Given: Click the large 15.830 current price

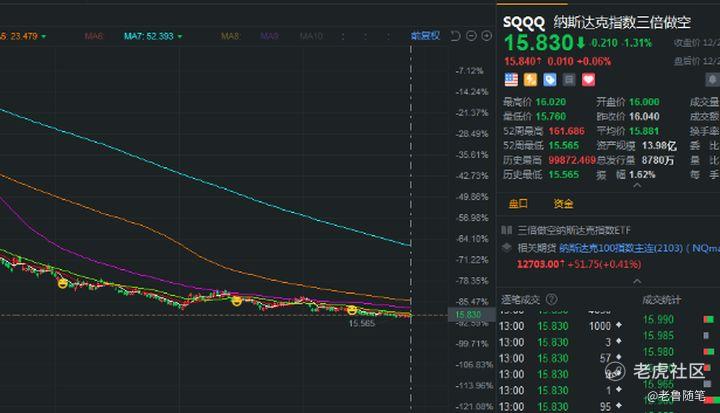Looking at the screenshot, I should pos(539,43).
